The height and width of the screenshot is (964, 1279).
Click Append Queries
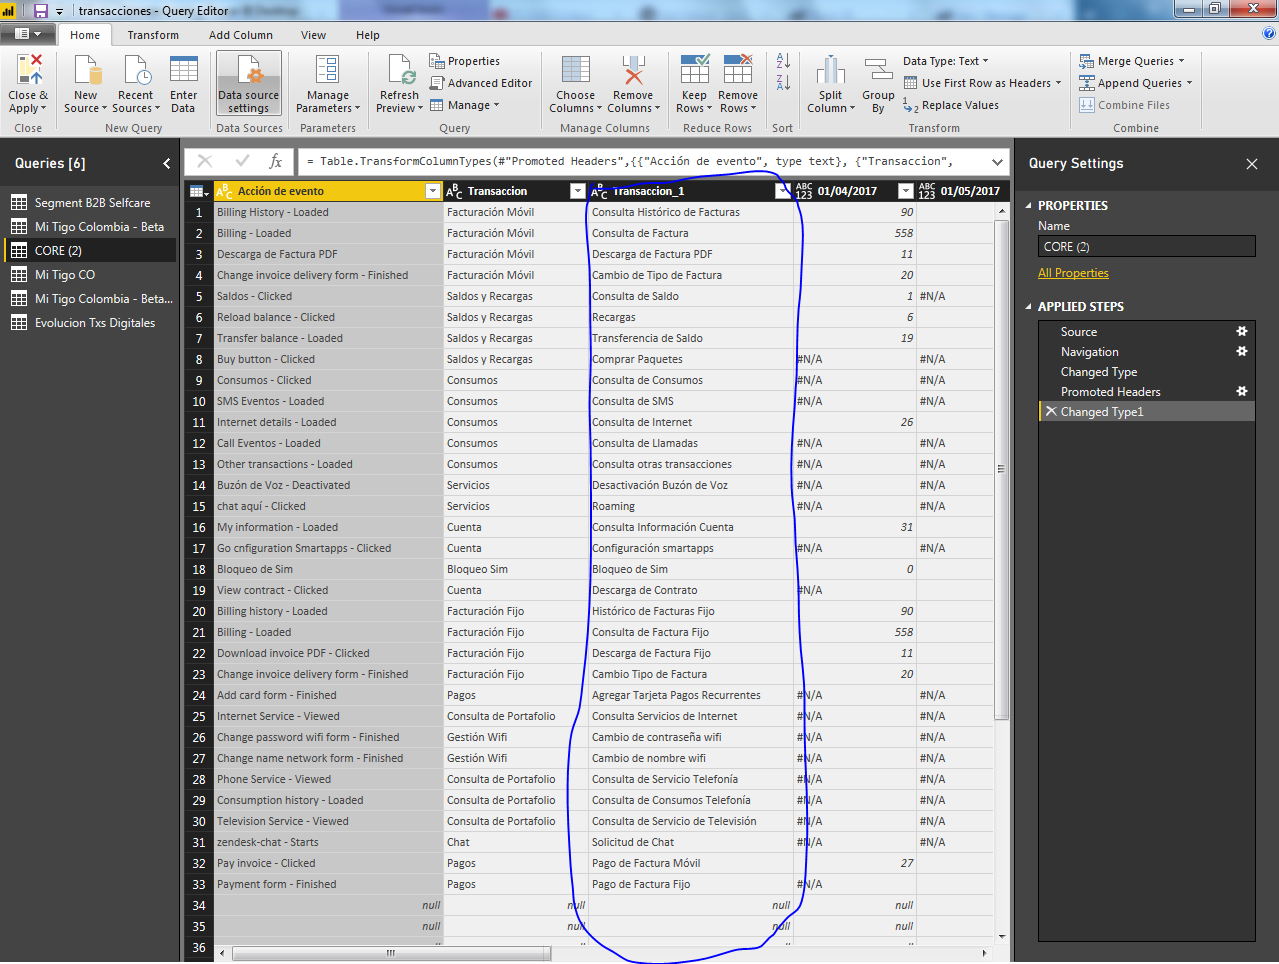[1135, 83]
